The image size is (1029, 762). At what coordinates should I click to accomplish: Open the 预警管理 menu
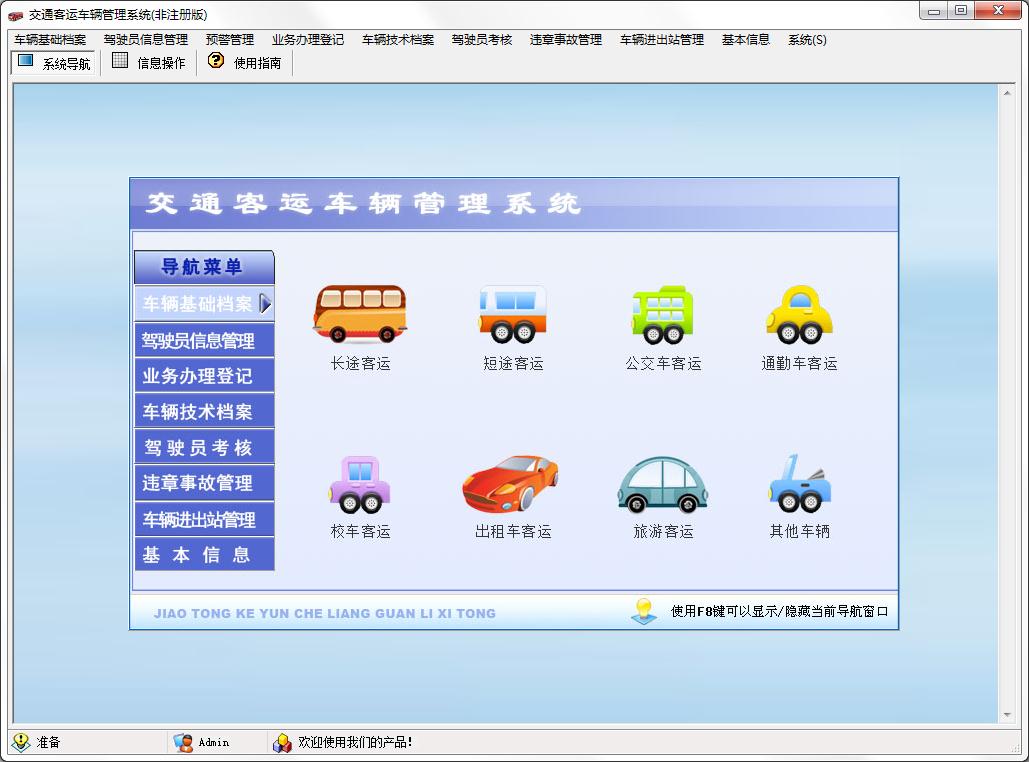(230, 40)
